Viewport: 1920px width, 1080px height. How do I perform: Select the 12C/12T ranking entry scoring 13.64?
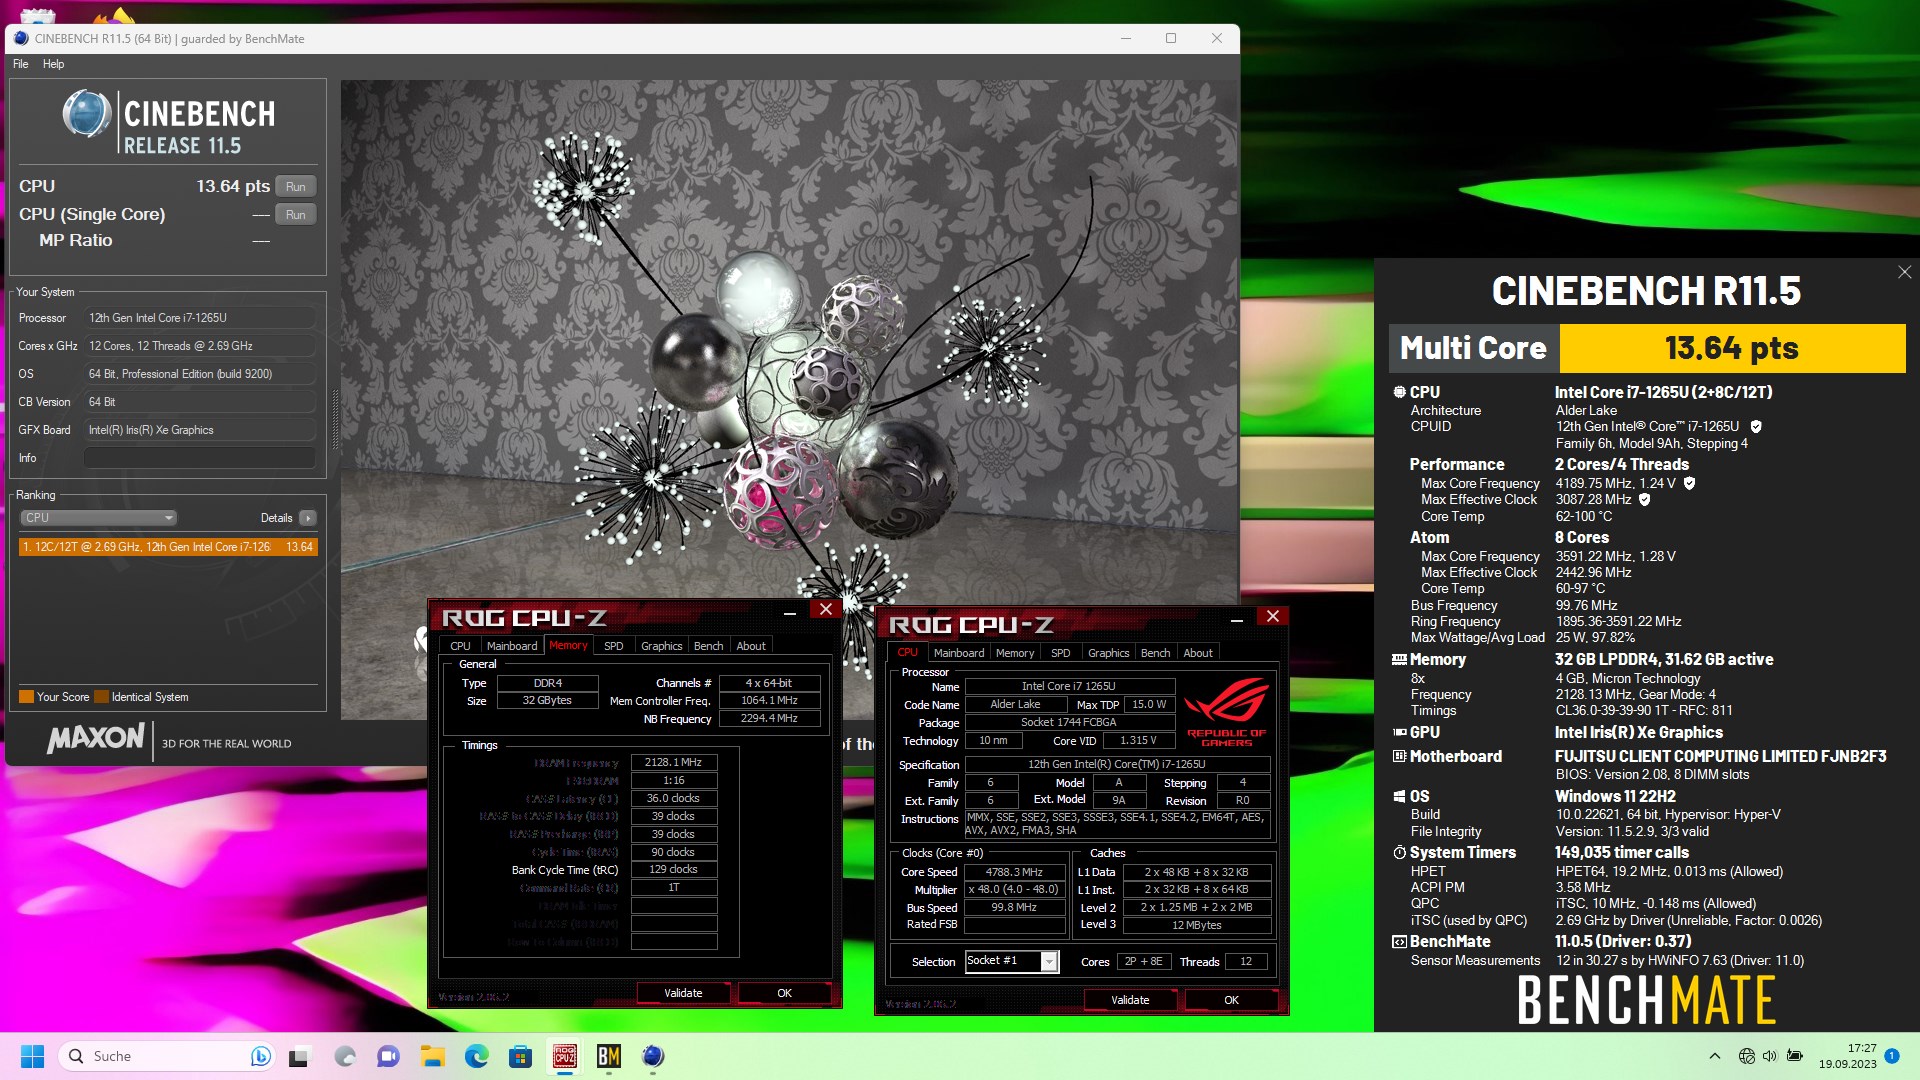(x=168, y=547)
